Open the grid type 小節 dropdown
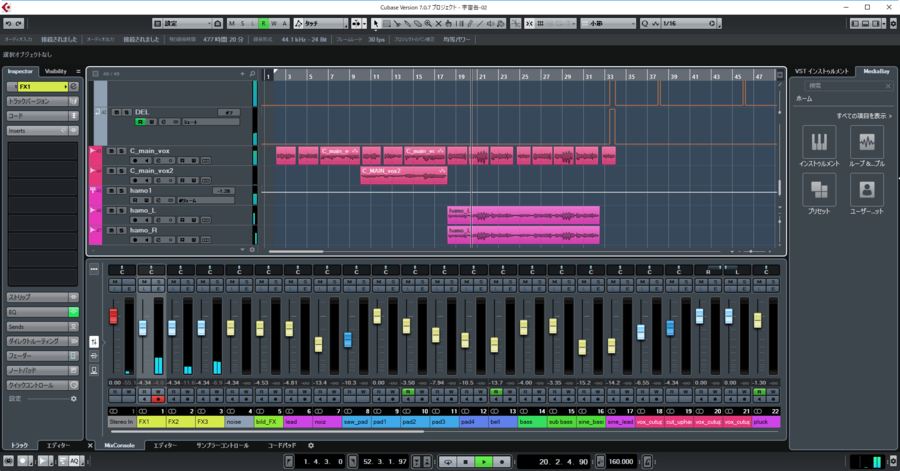Screen dimensions: 900x471 click(608, 24)
